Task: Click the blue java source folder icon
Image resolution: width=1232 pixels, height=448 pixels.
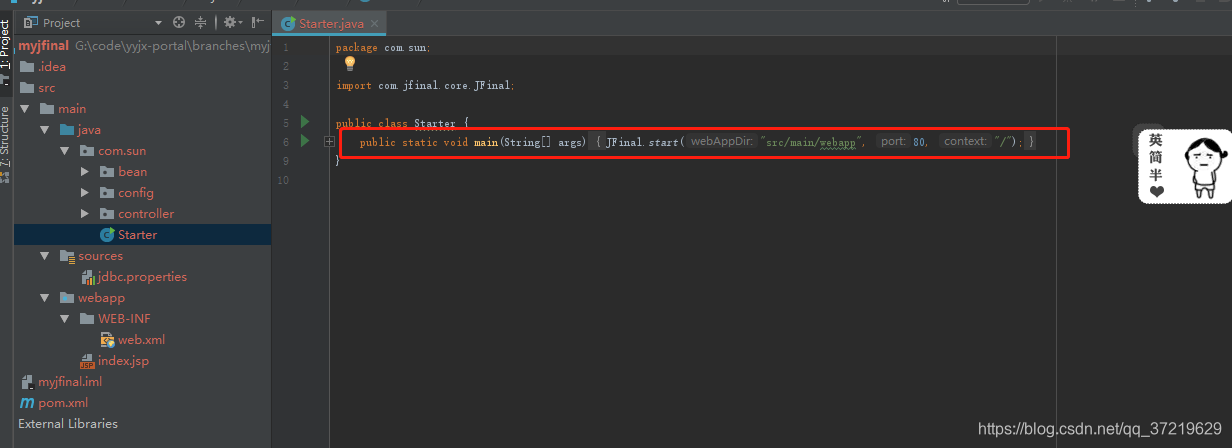Action: click(x=67, y=129)
